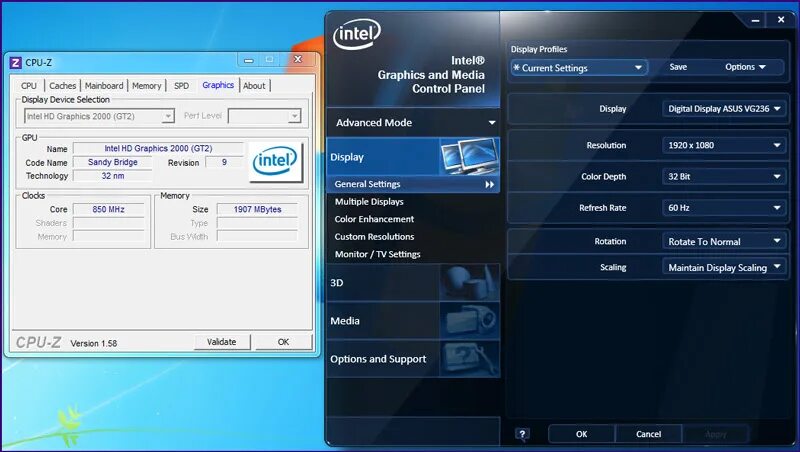Screen dimensions: 800x452
Task: Open the Rotation dropdown showing Rotate To Normal
Action: 723,242
